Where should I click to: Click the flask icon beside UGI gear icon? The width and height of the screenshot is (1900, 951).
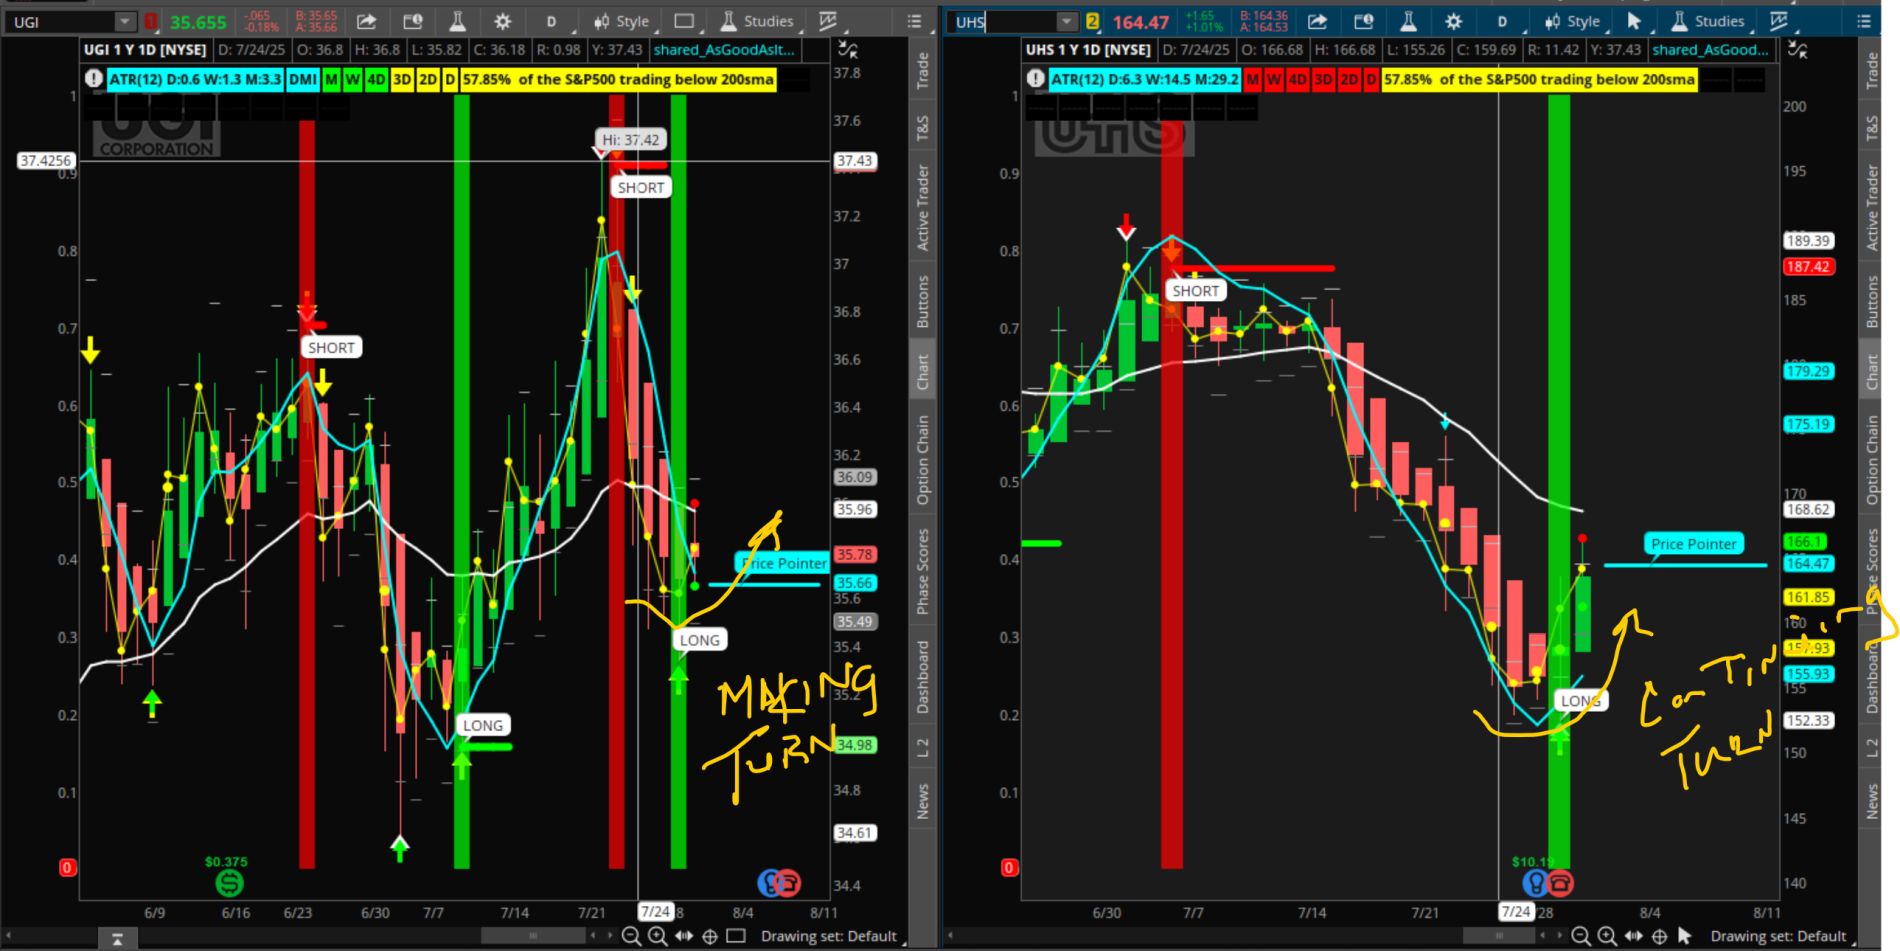click(457, 21)
